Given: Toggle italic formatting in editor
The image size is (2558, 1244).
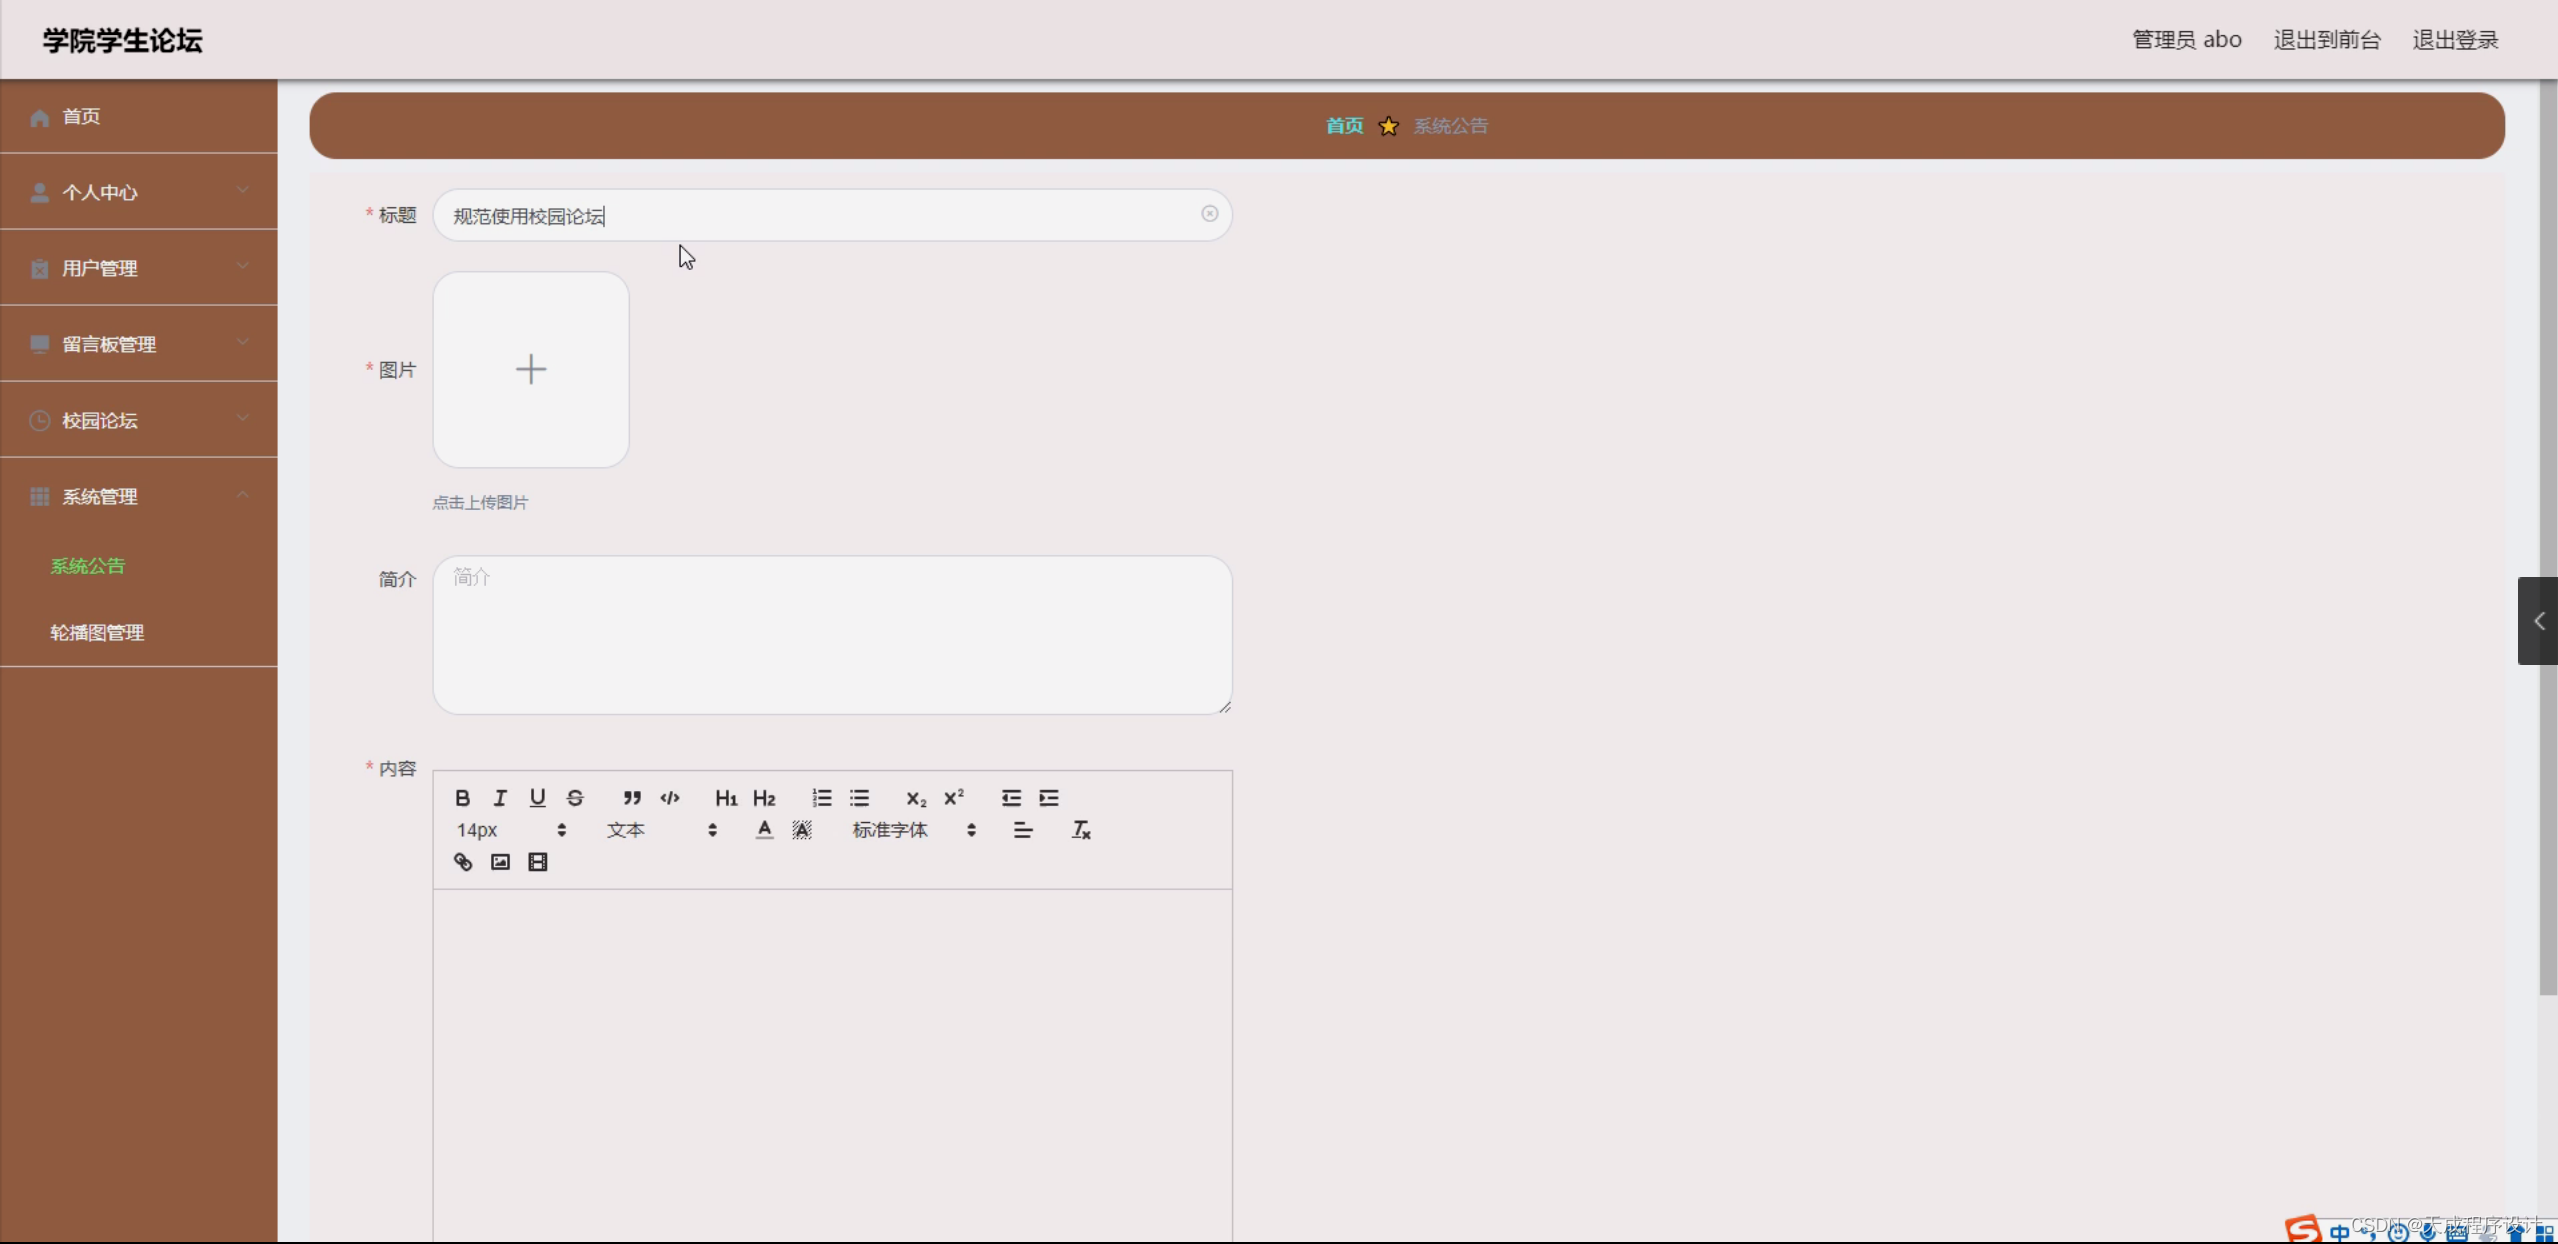Looking at the screenshot, I should [x=500, y=798].
